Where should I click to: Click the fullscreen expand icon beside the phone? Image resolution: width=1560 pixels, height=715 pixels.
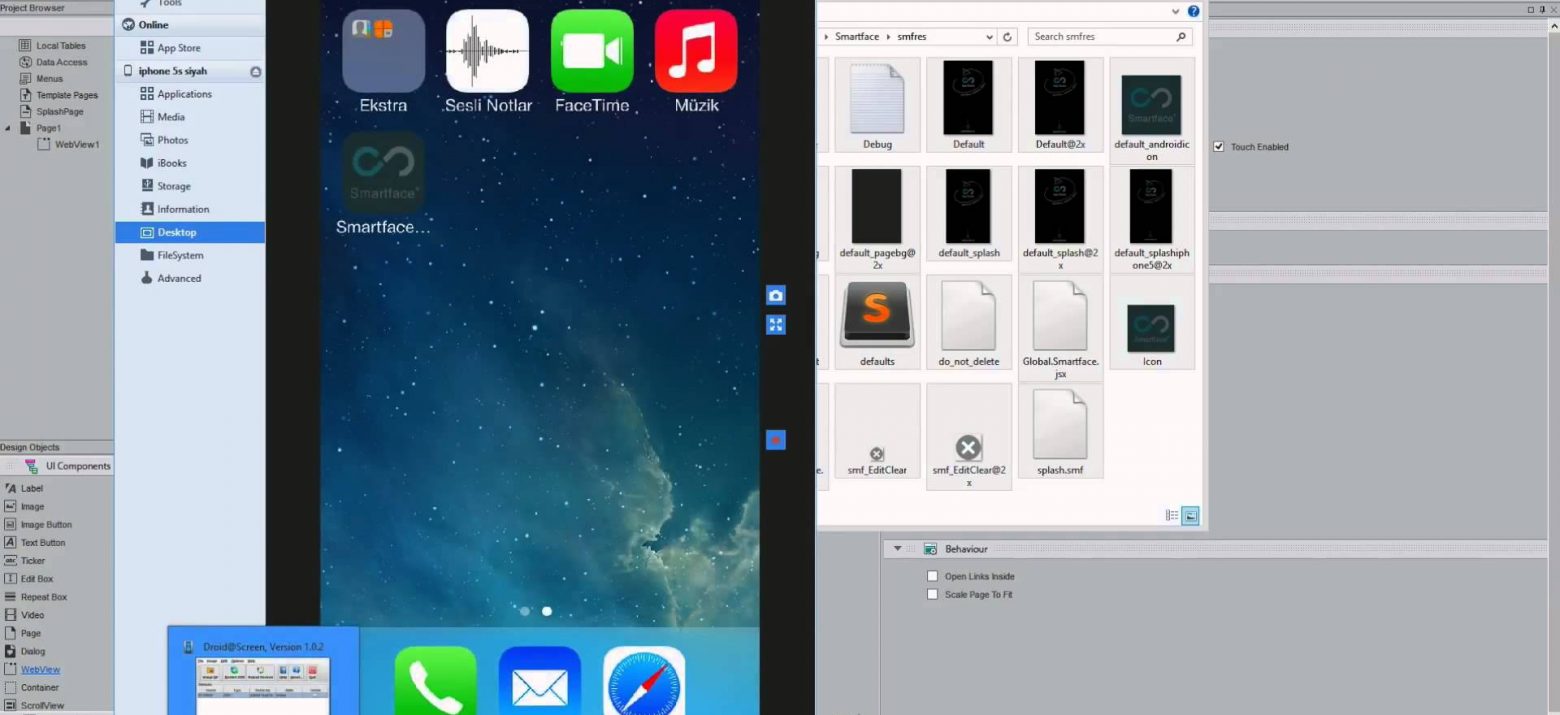(775, 325)
